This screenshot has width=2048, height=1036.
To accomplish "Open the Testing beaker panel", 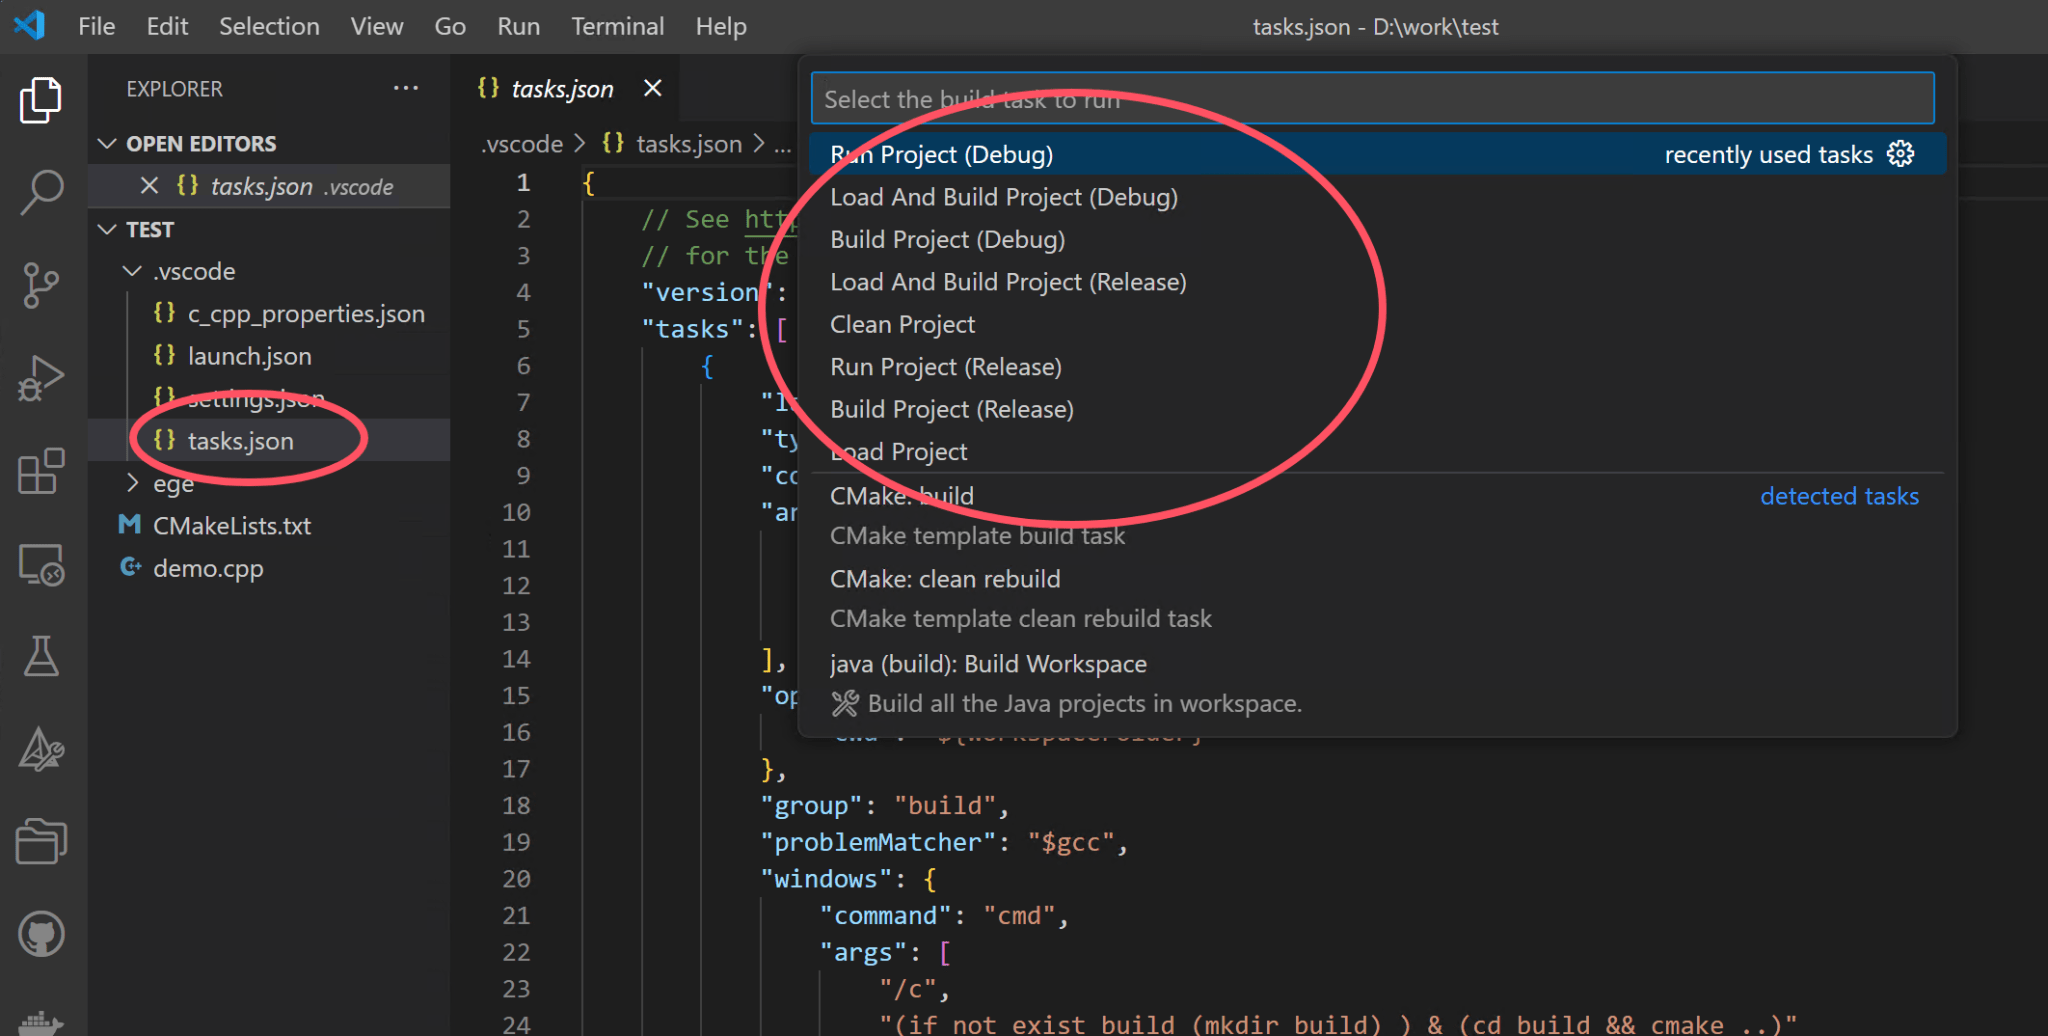I will pyautogui.click(x=41, y=657).
